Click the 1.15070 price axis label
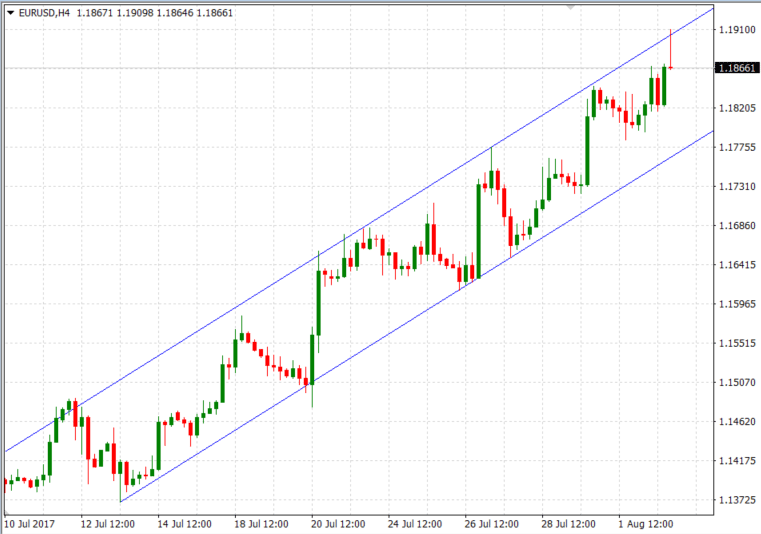Screen dimensions: 761x534 (x=737, y=383)
